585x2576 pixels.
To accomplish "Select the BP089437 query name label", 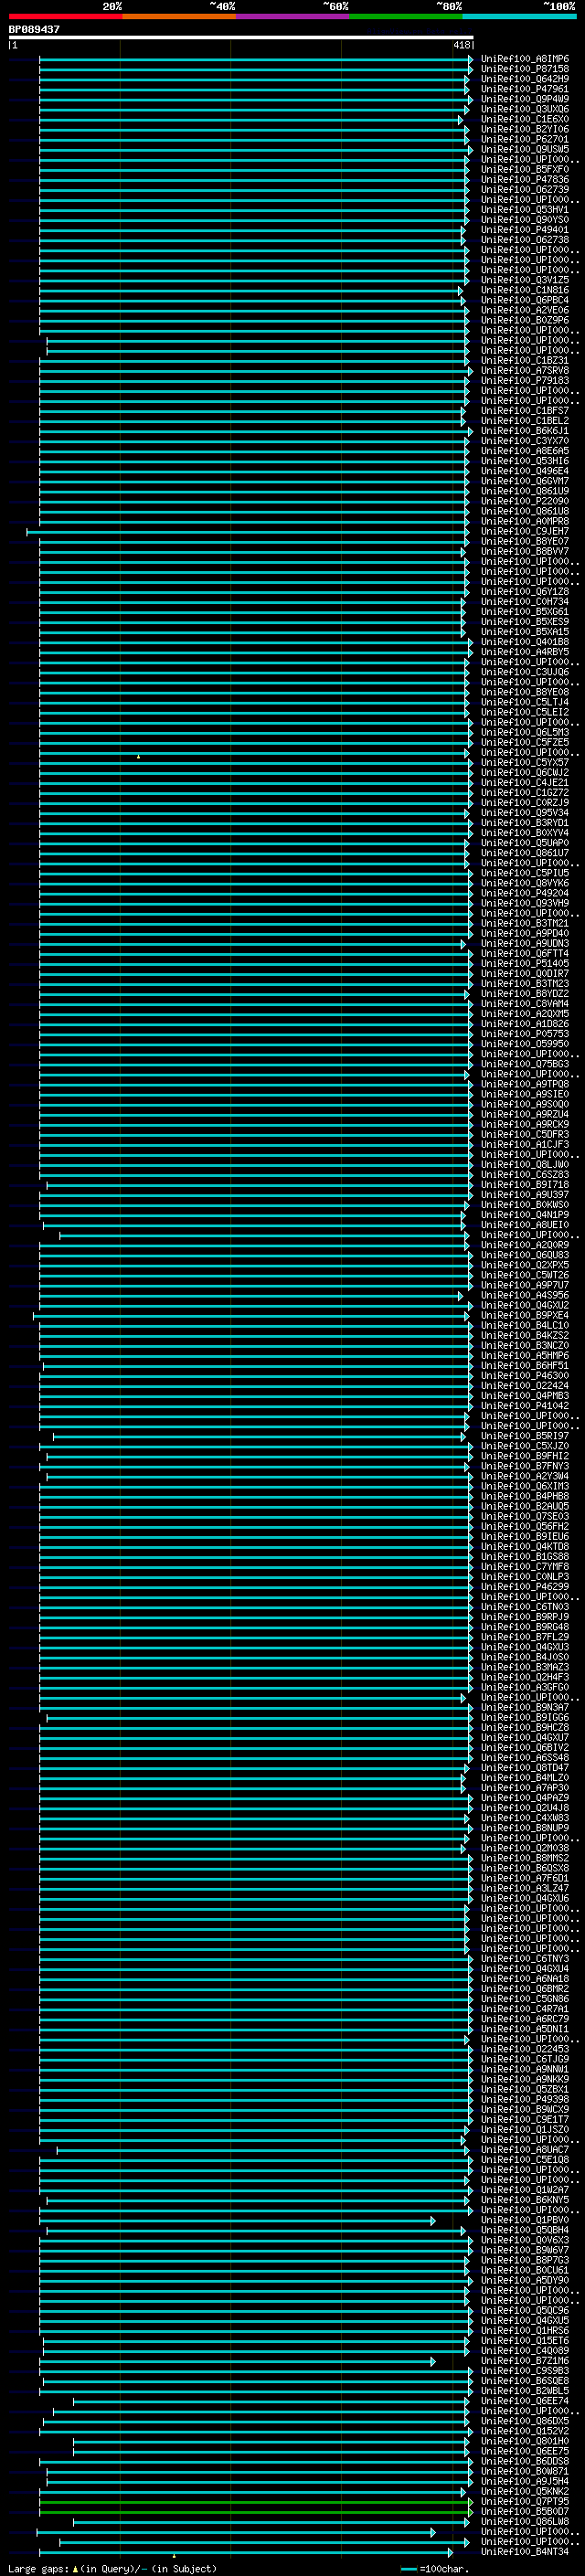I will click(x=34, y=29).
